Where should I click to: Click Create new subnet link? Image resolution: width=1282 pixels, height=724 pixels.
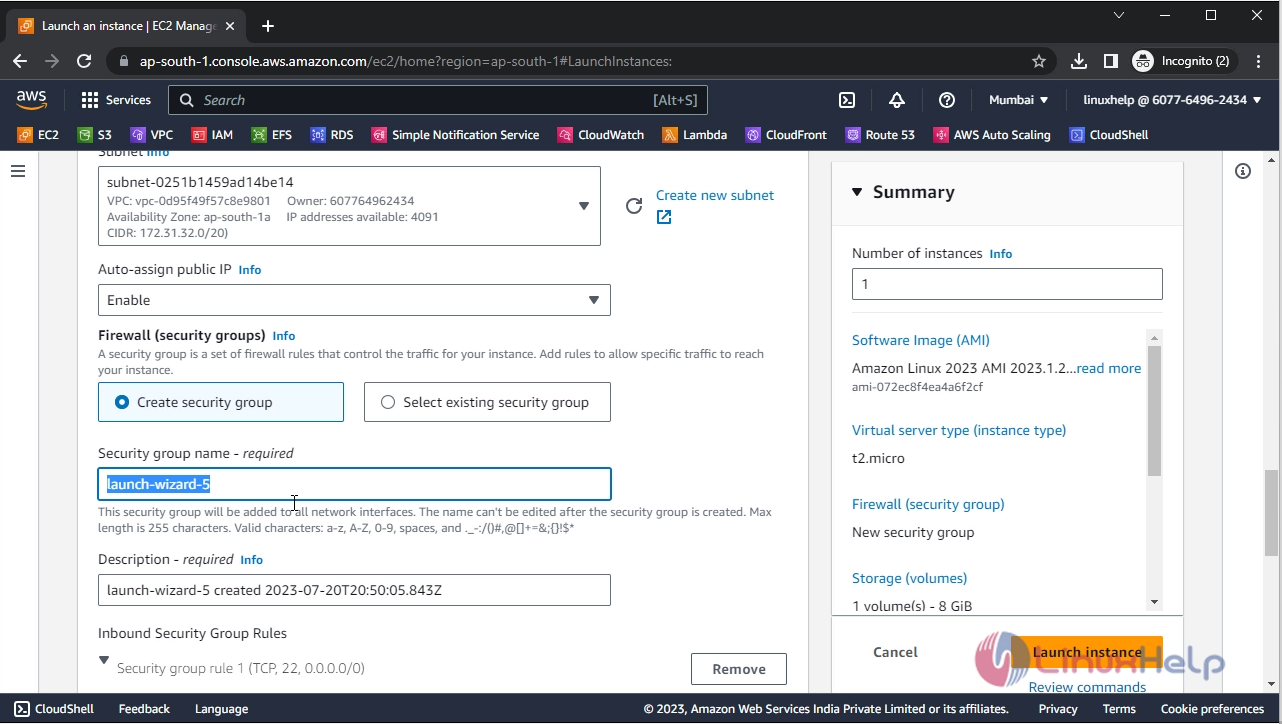tap(715, 195)
